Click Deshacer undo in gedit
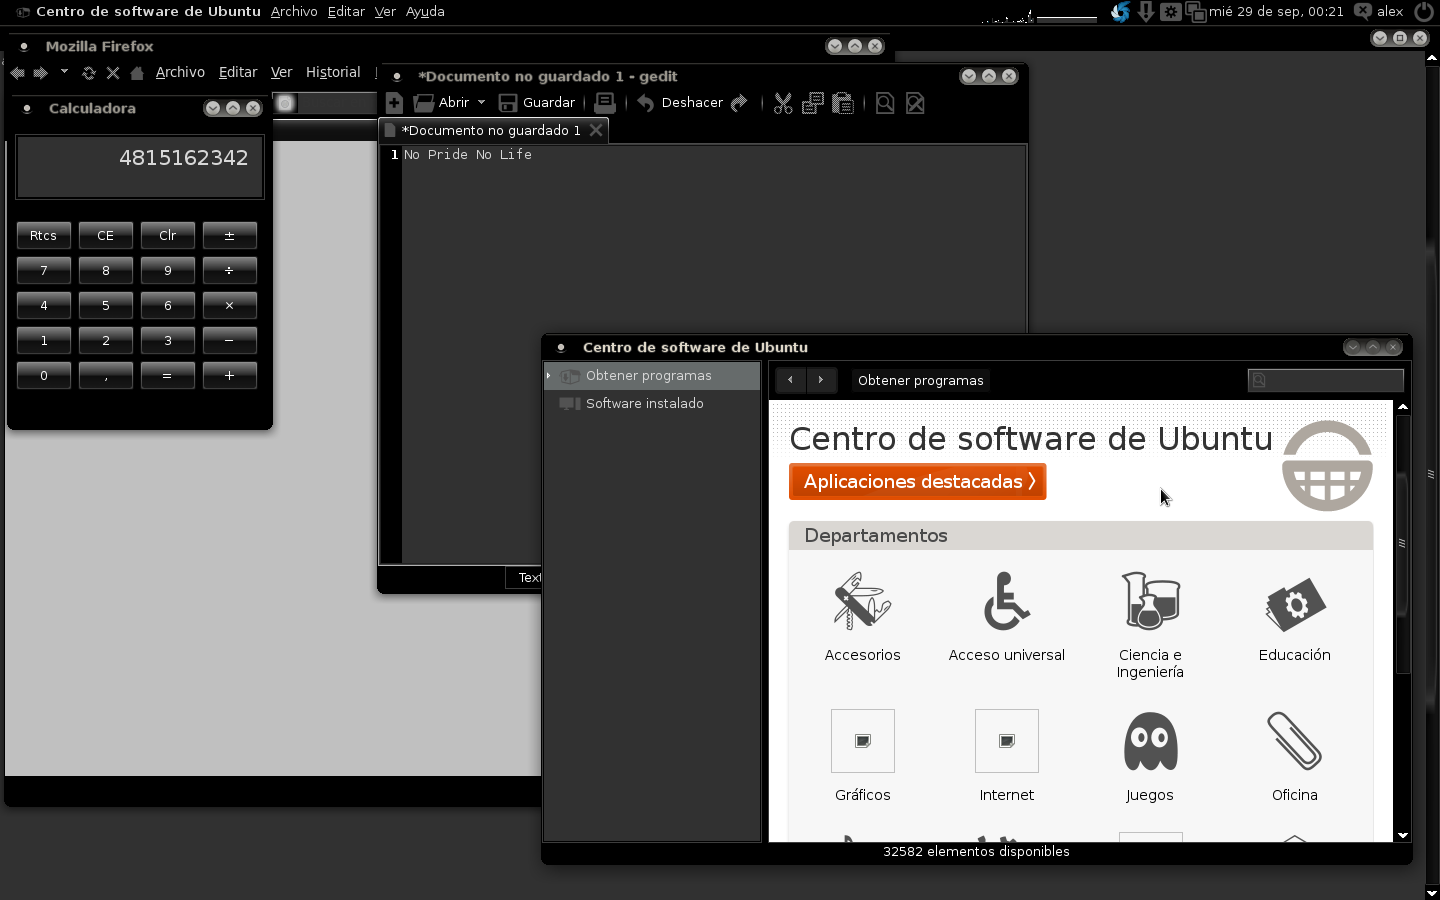 tap(680, 103)
